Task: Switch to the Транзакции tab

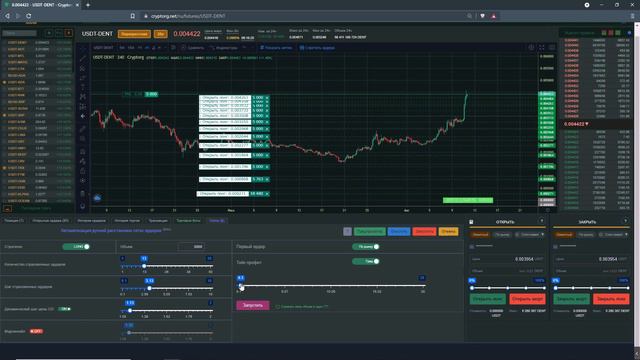Action: [x=158, y=220]
